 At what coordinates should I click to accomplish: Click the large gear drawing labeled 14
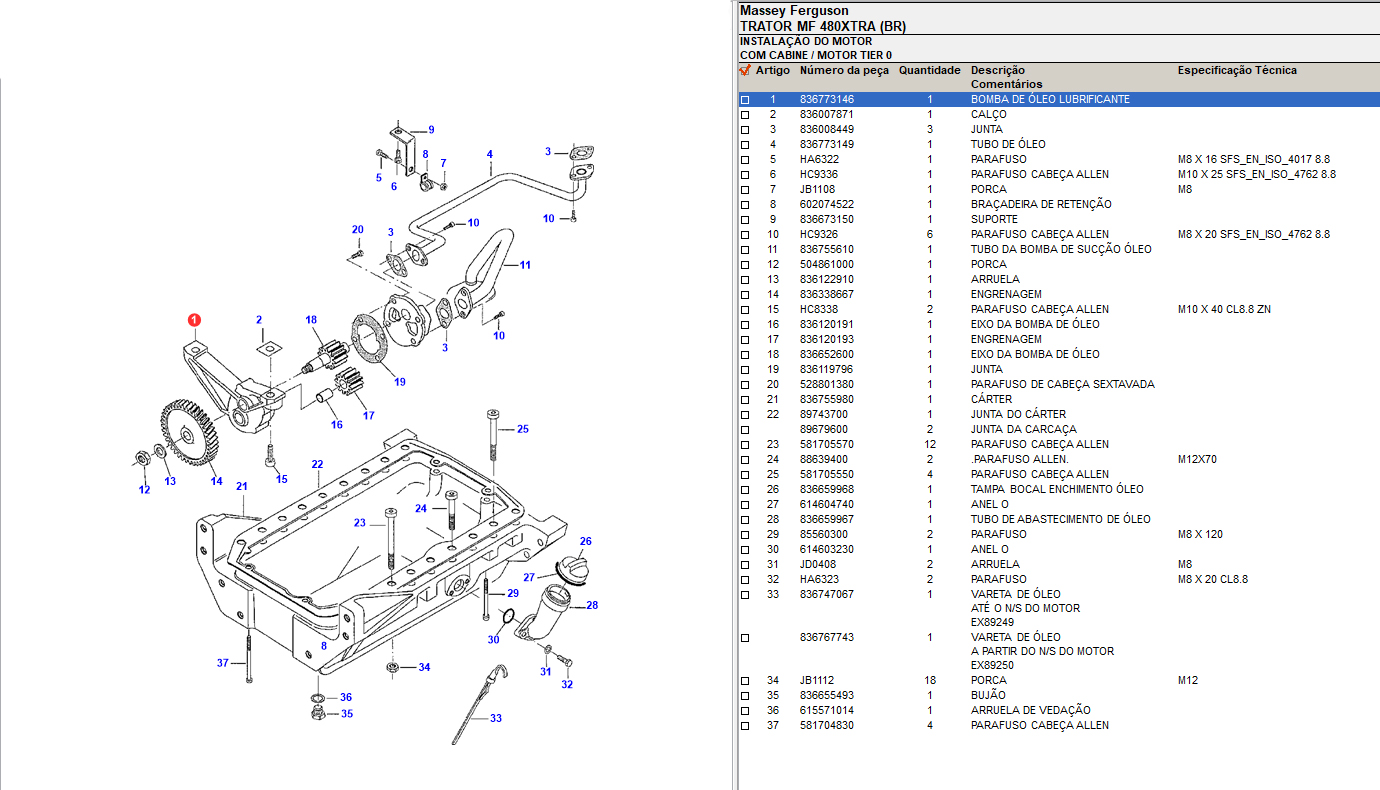pos(186,431)
